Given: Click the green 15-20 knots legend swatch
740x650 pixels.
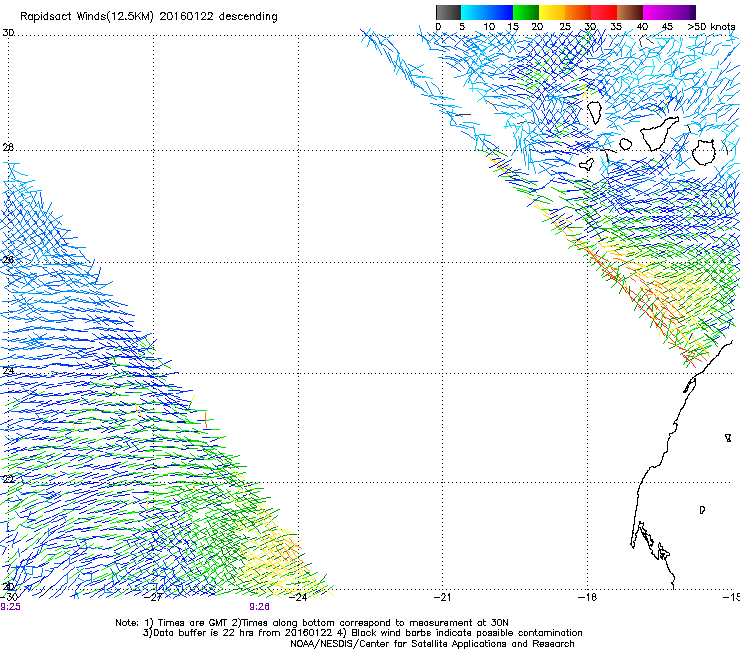Looking at the screenshot, I should point(526,12).
